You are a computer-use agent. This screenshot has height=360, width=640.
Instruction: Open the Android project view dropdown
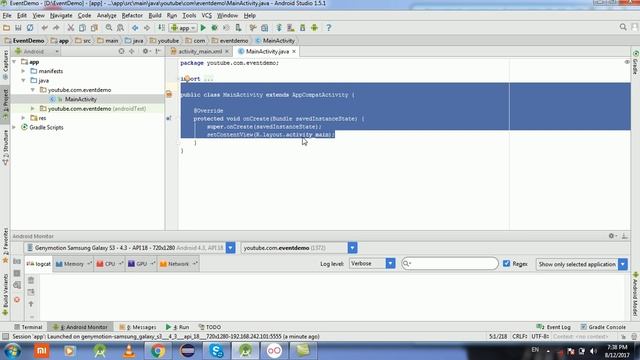tap(37, 51)
